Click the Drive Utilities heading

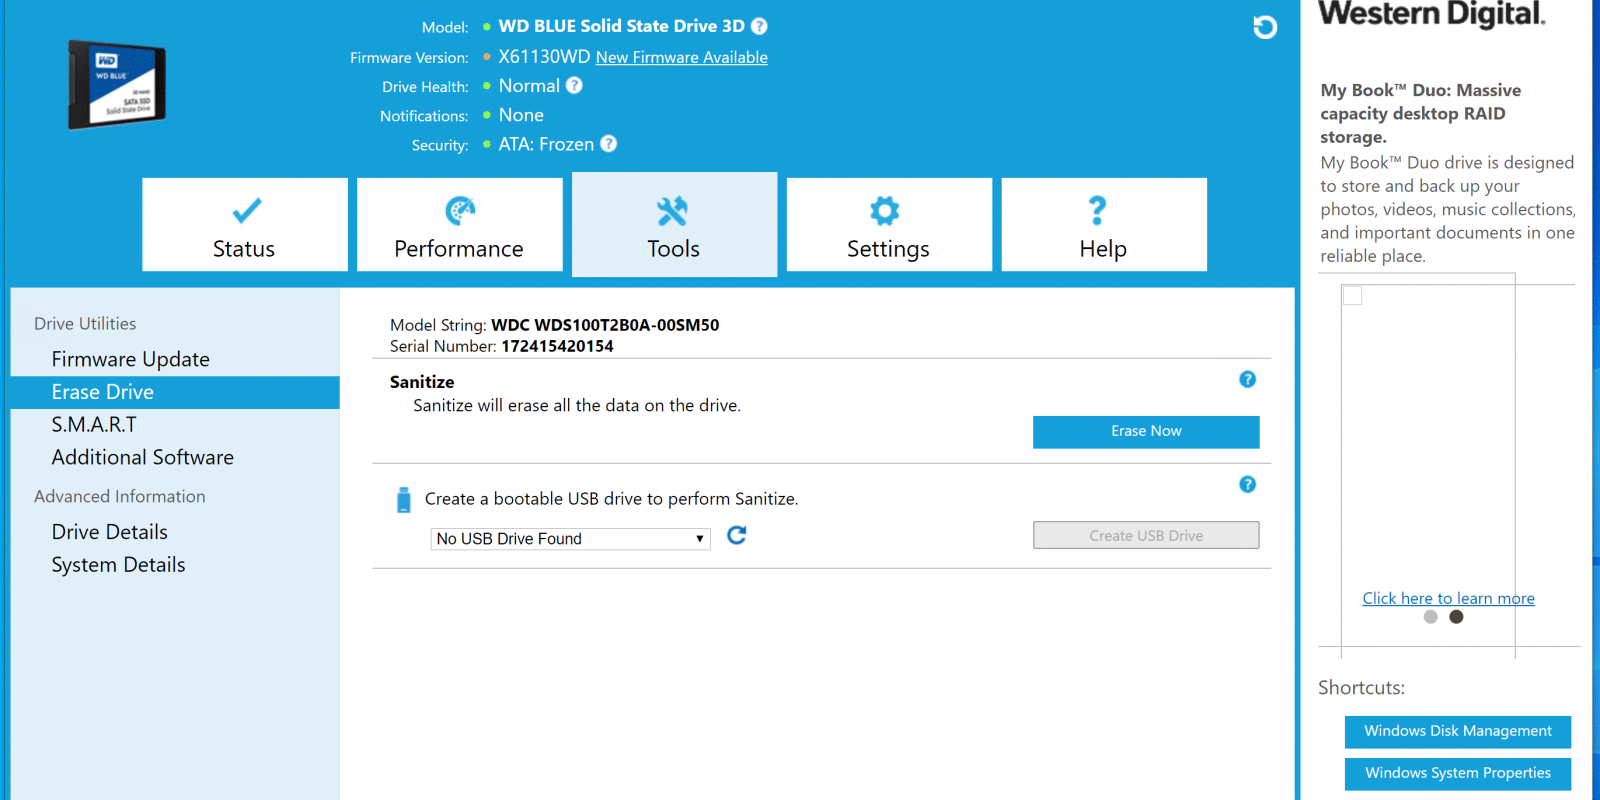pyautogui.click(x=85, y=324)
